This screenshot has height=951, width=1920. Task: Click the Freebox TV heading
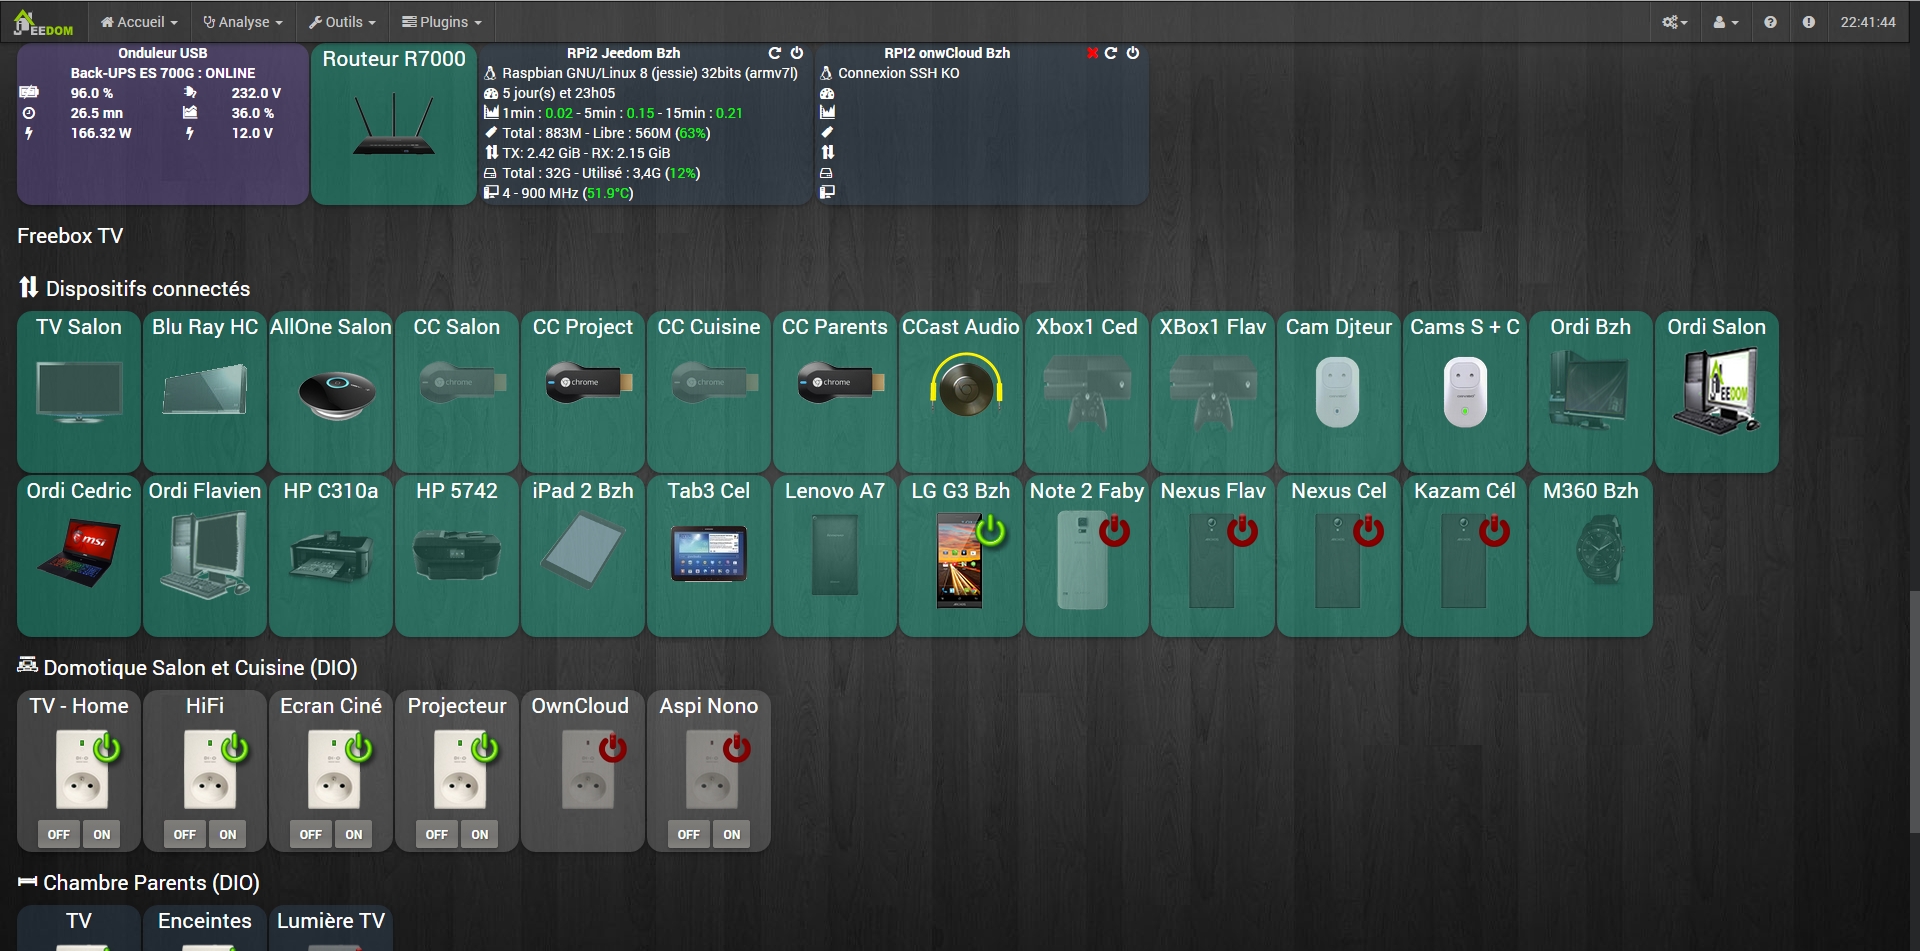pos(70,236)
